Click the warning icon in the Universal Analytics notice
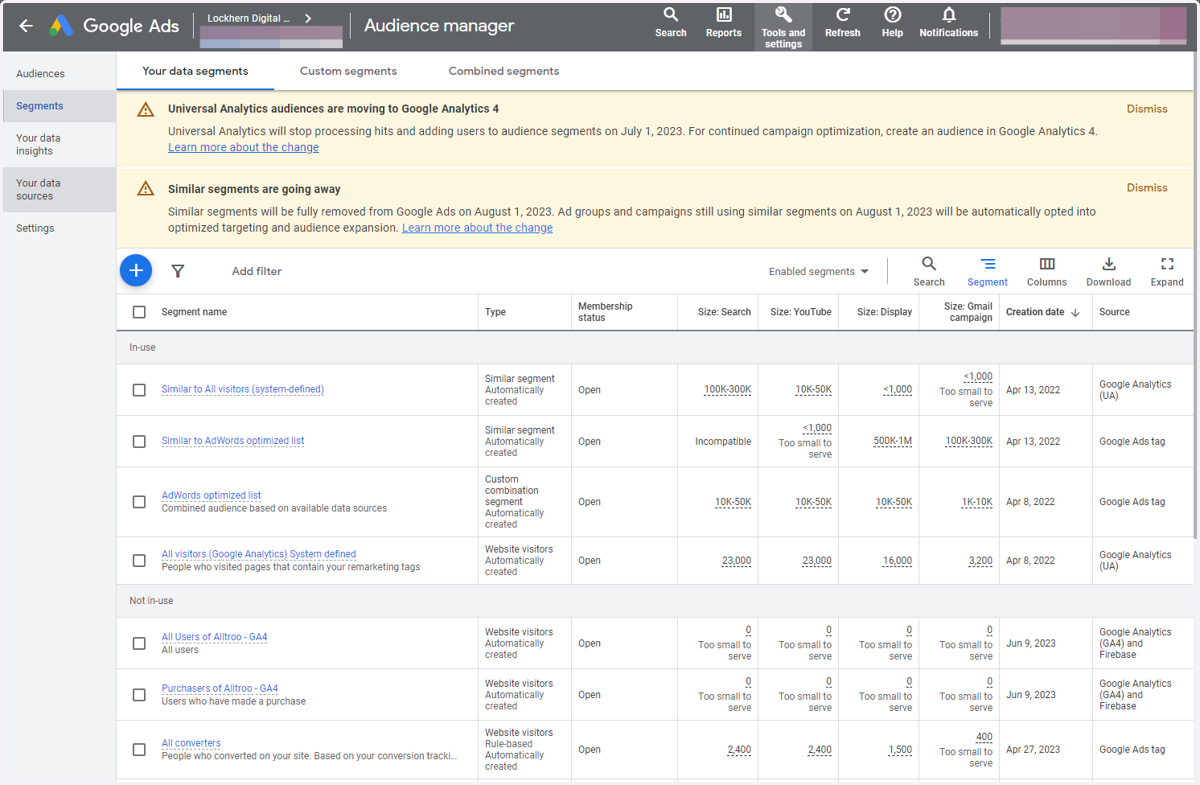This screenshot has height=785, width=1200. coord(146,110)
